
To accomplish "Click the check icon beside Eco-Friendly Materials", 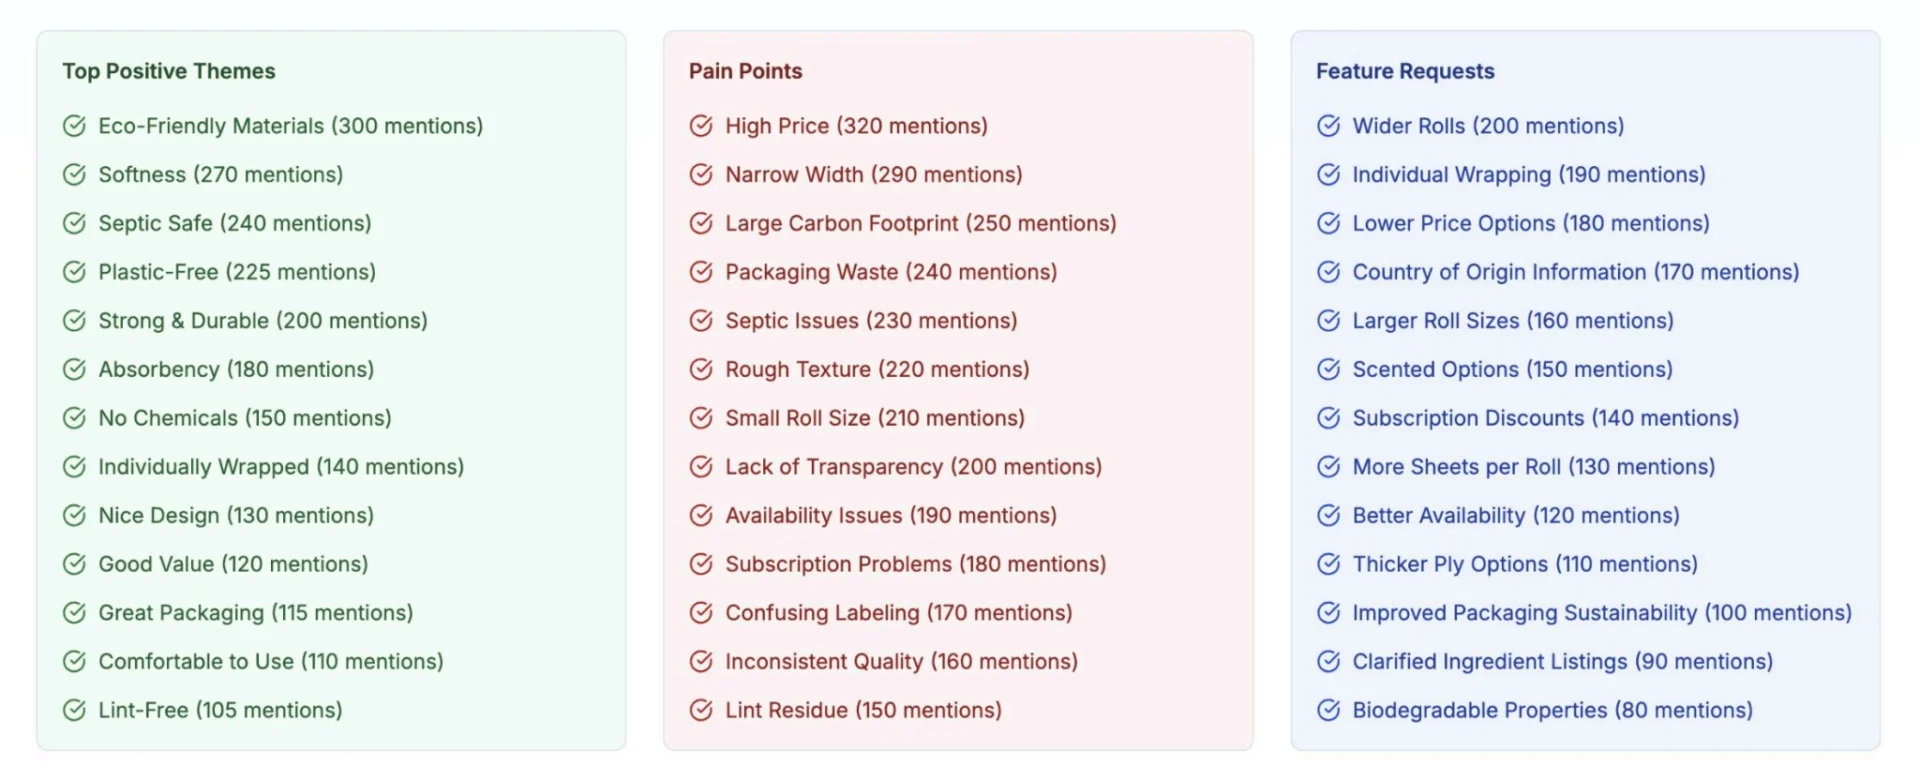I will click(74, 126).
